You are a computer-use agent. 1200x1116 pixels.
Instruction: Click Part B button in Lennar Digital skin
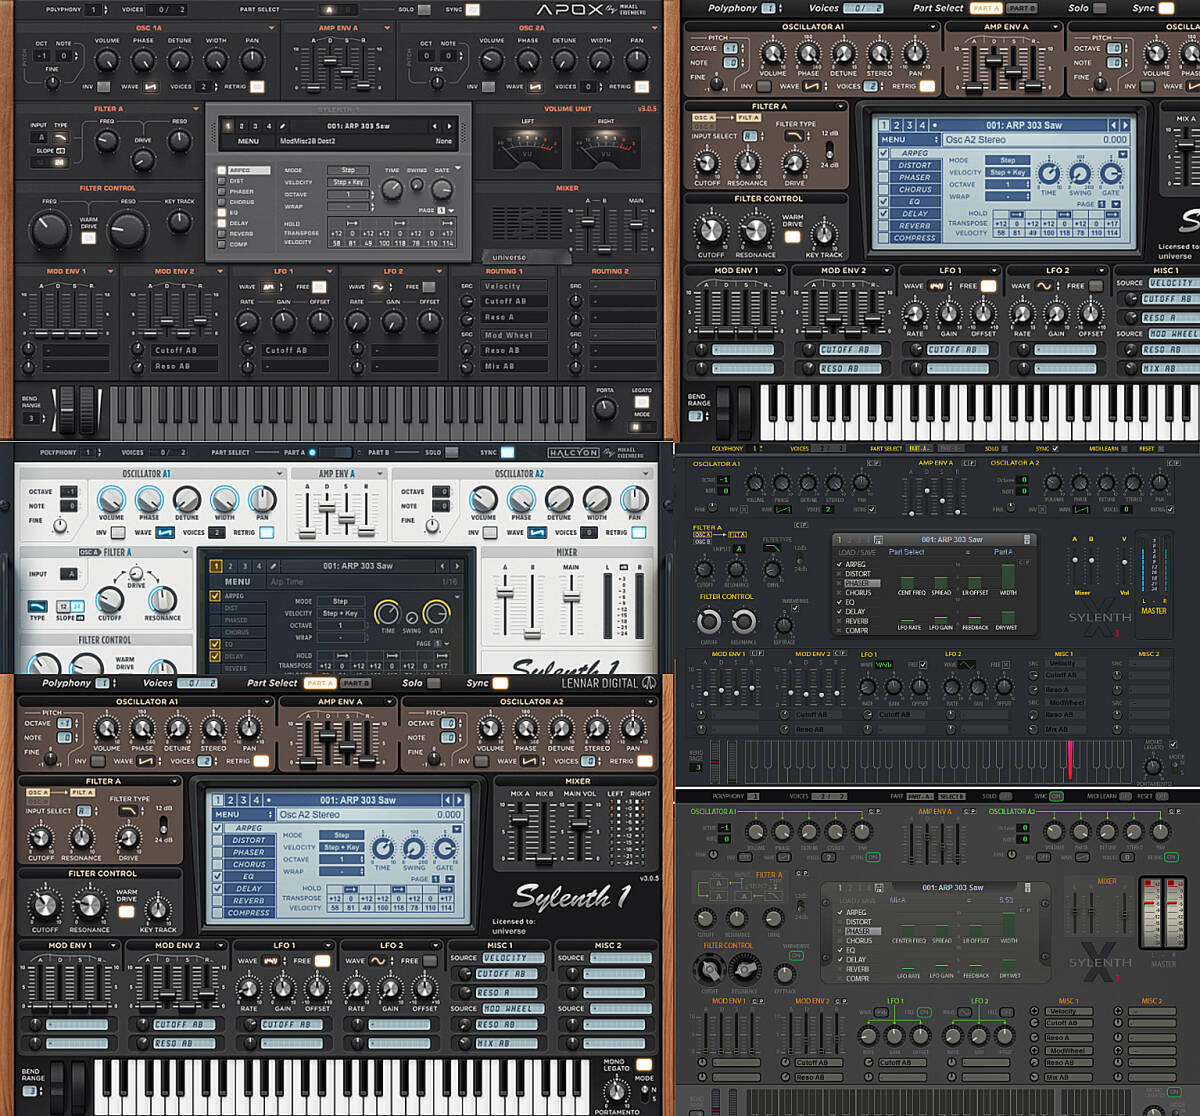(x=355, y=683)
